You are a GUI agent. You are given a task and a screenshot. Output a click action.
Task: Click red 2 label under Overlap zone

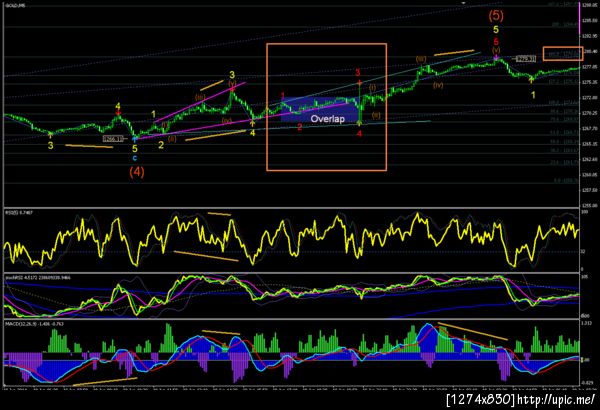coord(300,127)
